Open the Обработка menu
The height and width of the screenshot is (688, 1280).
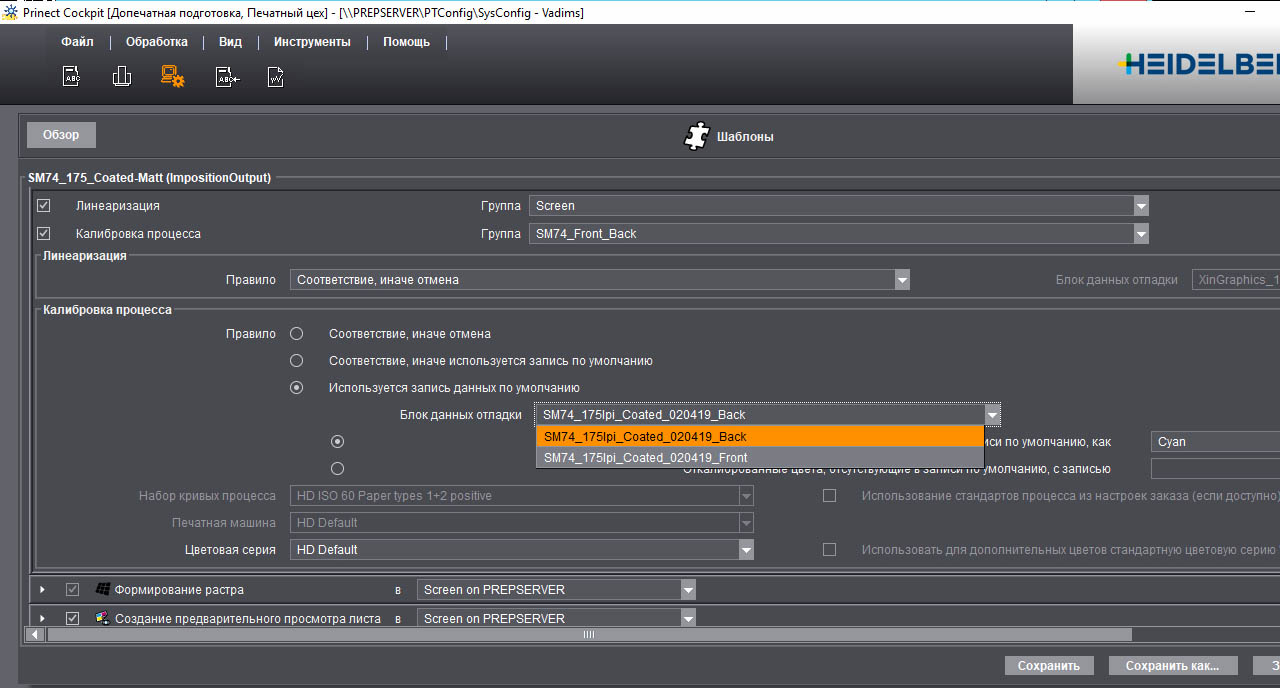point(157,42)
